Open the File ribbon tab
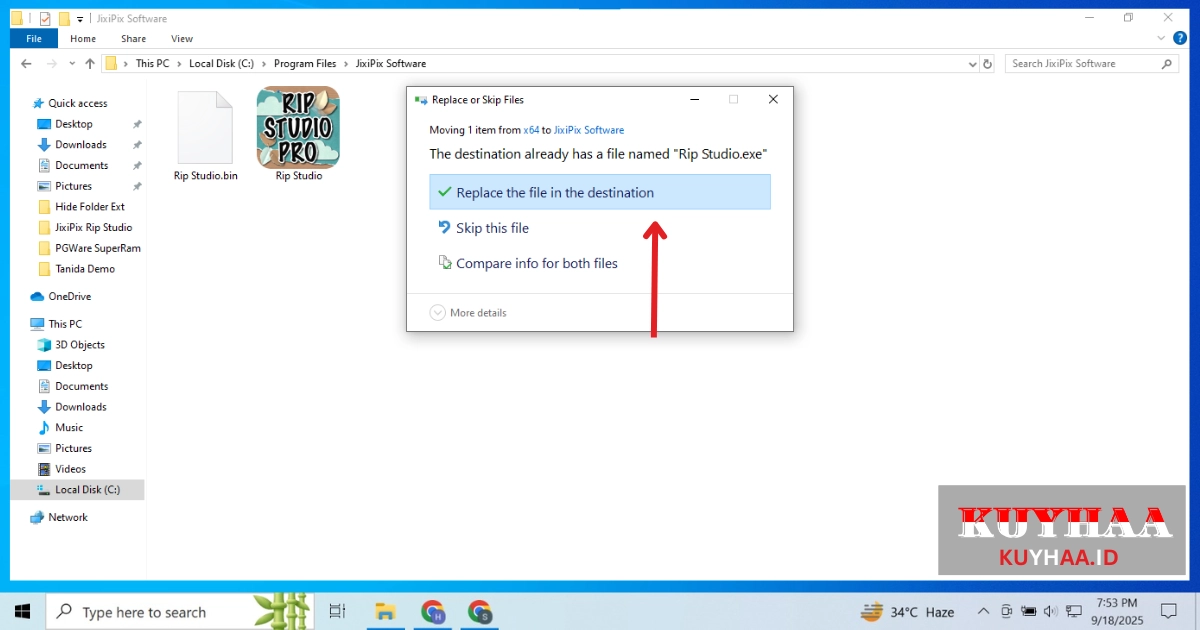The width and height of the screenshot is (1200, 630). tap(34, 39)
